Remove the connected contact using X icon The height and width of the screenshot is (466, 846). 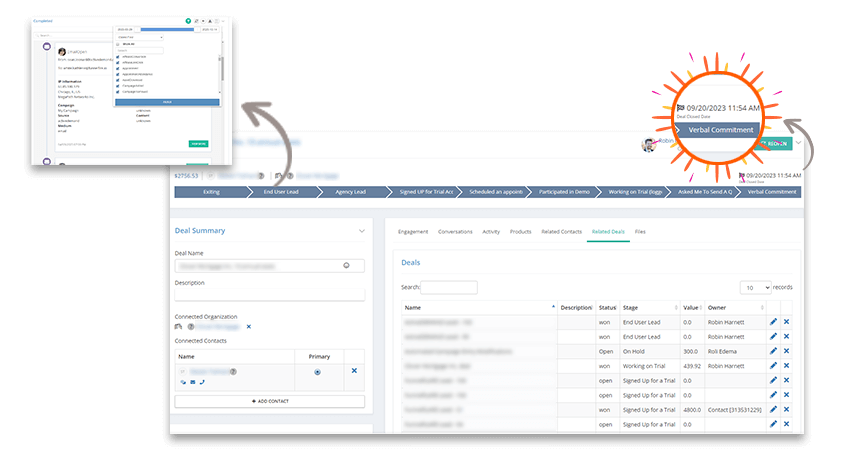[x=354, y=372]
